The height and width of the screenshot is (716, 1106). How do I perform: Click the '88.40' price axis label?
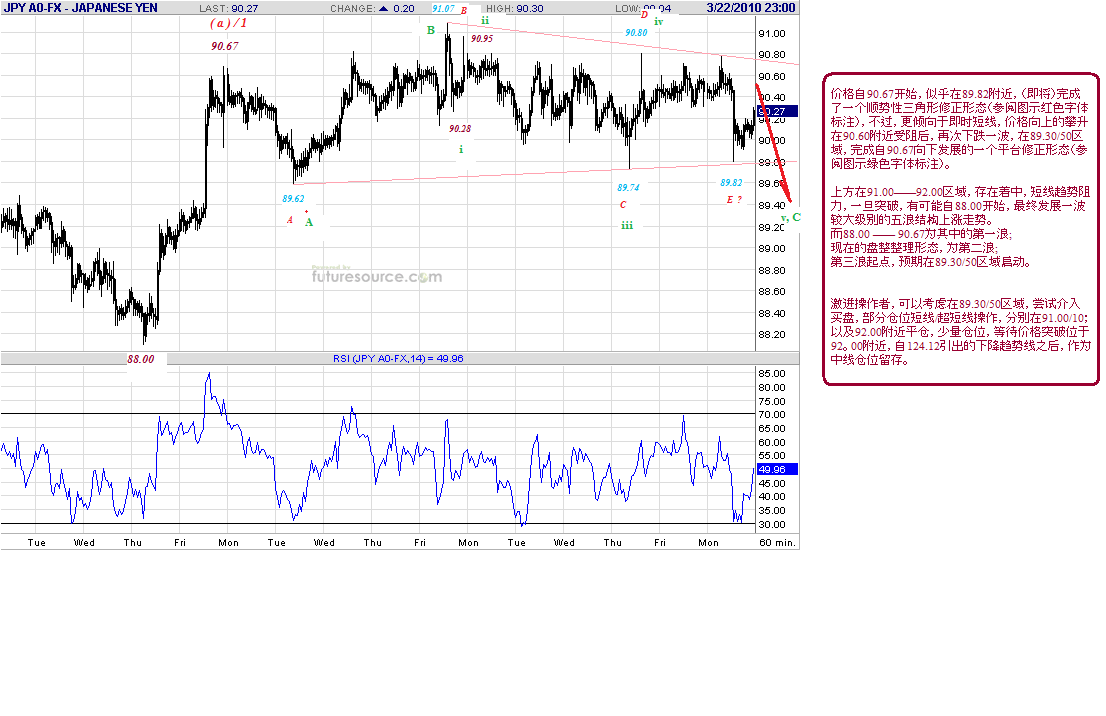(x=772, y=314)
